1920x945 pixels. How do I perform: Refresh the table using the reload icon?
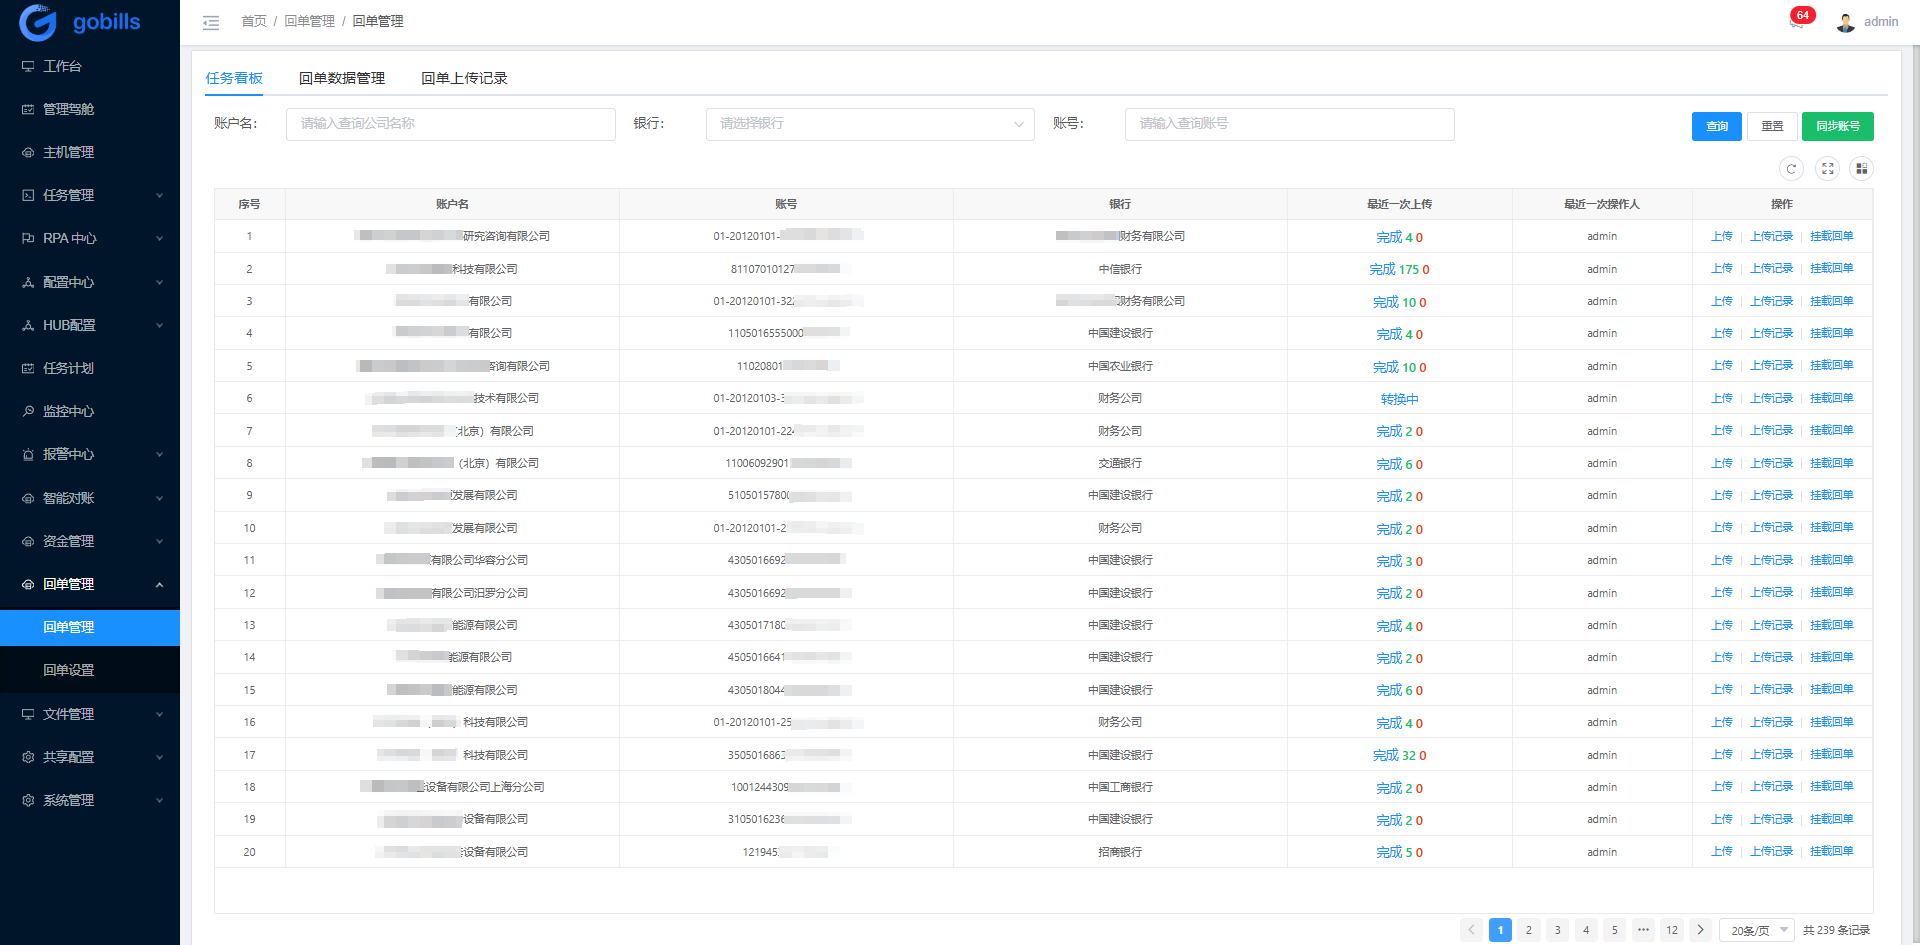(x=1791, y=169)
